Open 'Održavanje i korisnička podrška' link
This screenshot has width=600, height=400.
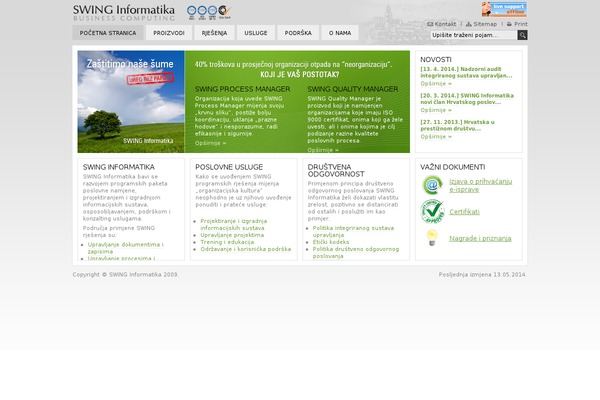(x=245, y=249)
